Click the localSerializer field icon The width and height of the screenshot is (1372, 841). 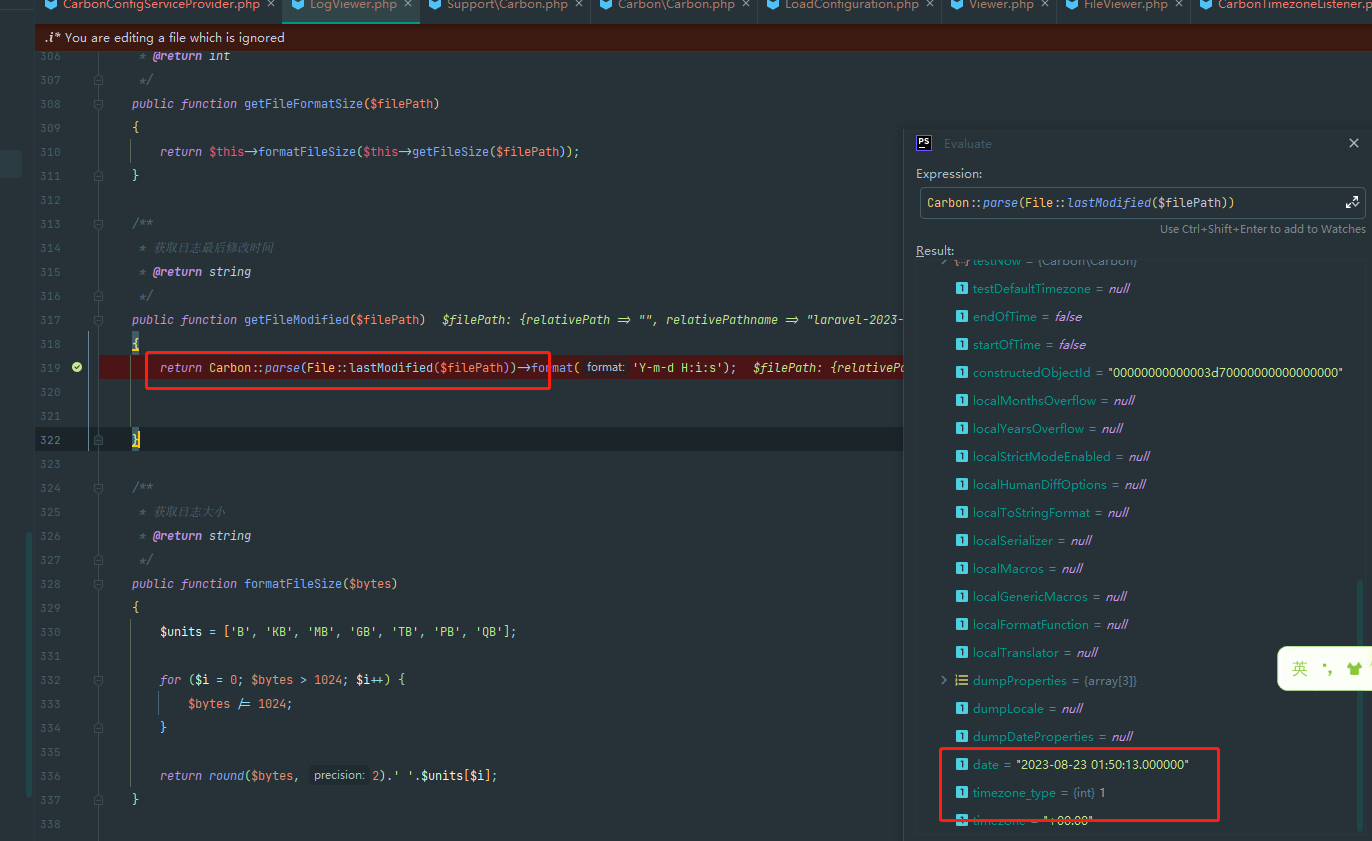[x=961, y=540]
